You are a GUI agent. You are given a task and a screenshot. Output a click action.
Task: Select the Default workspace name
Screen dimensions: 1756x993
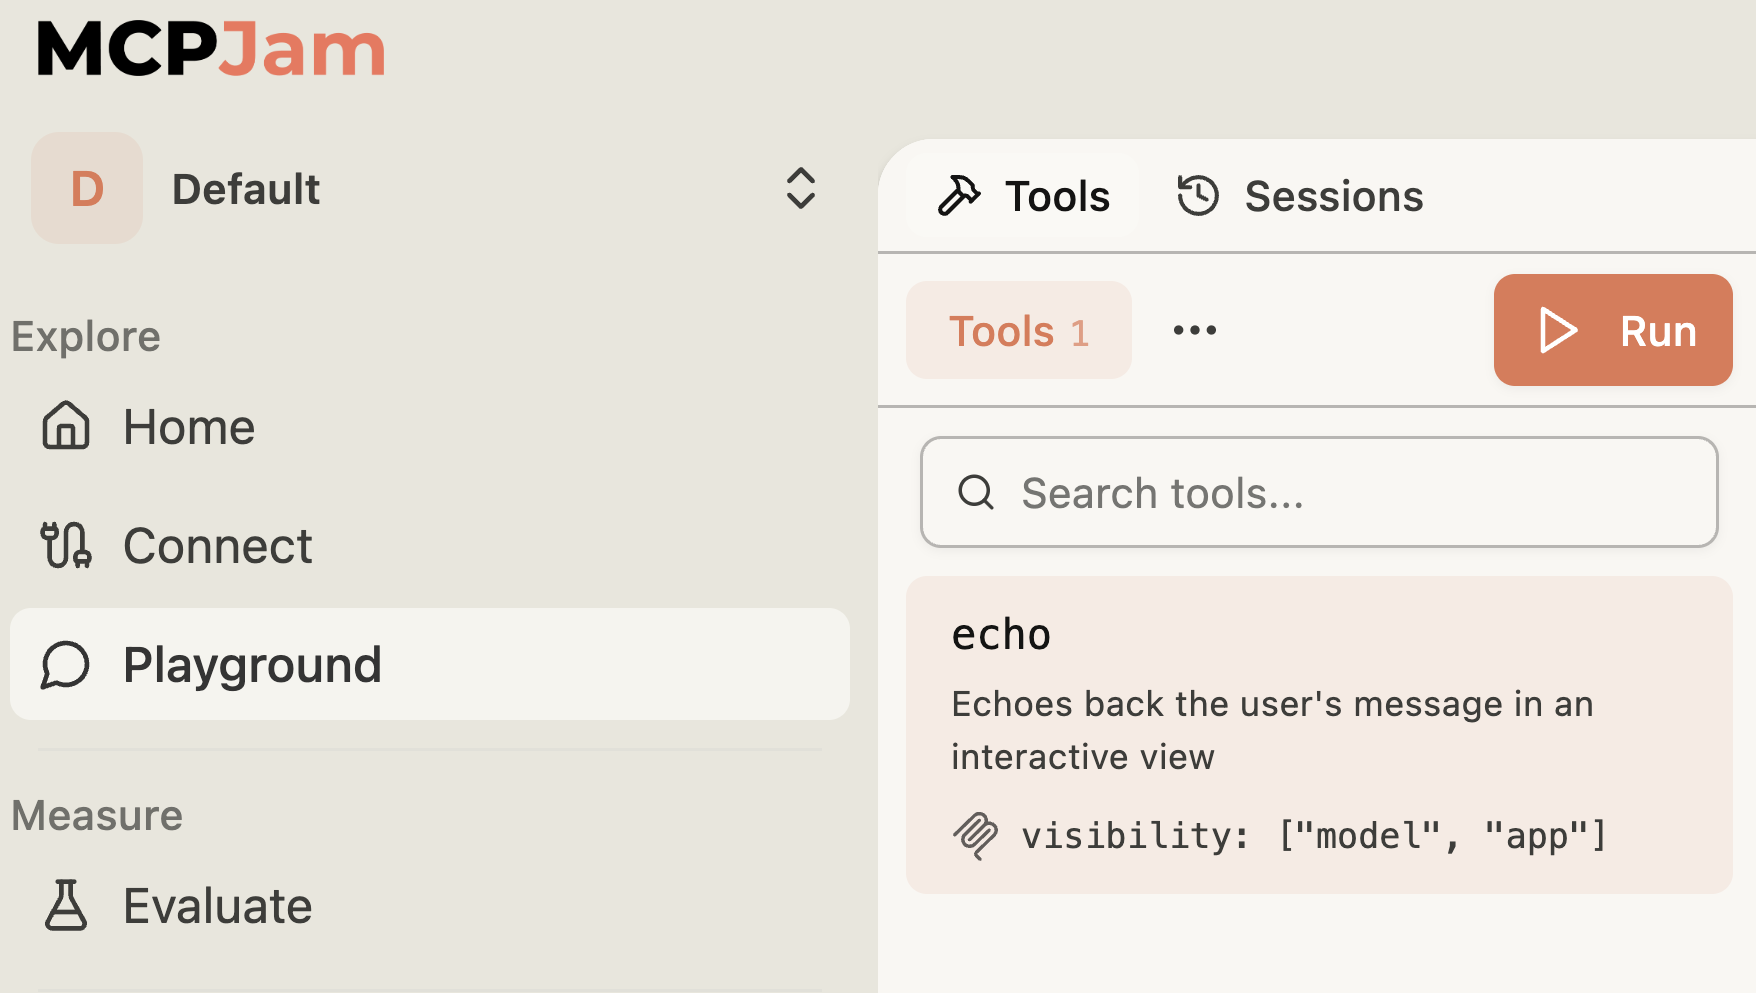coord(246,189)
